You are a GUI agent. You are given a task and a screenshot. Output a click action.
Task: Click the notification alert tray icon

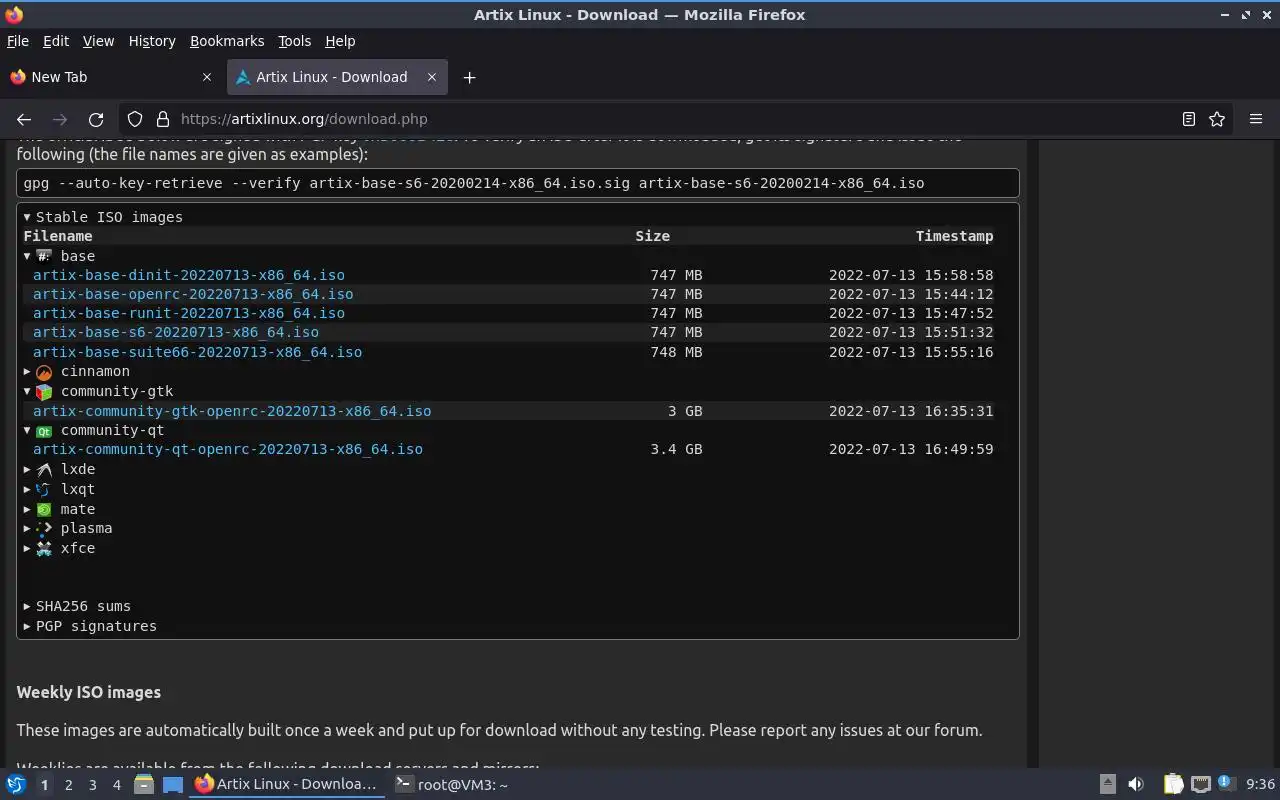1226,784
